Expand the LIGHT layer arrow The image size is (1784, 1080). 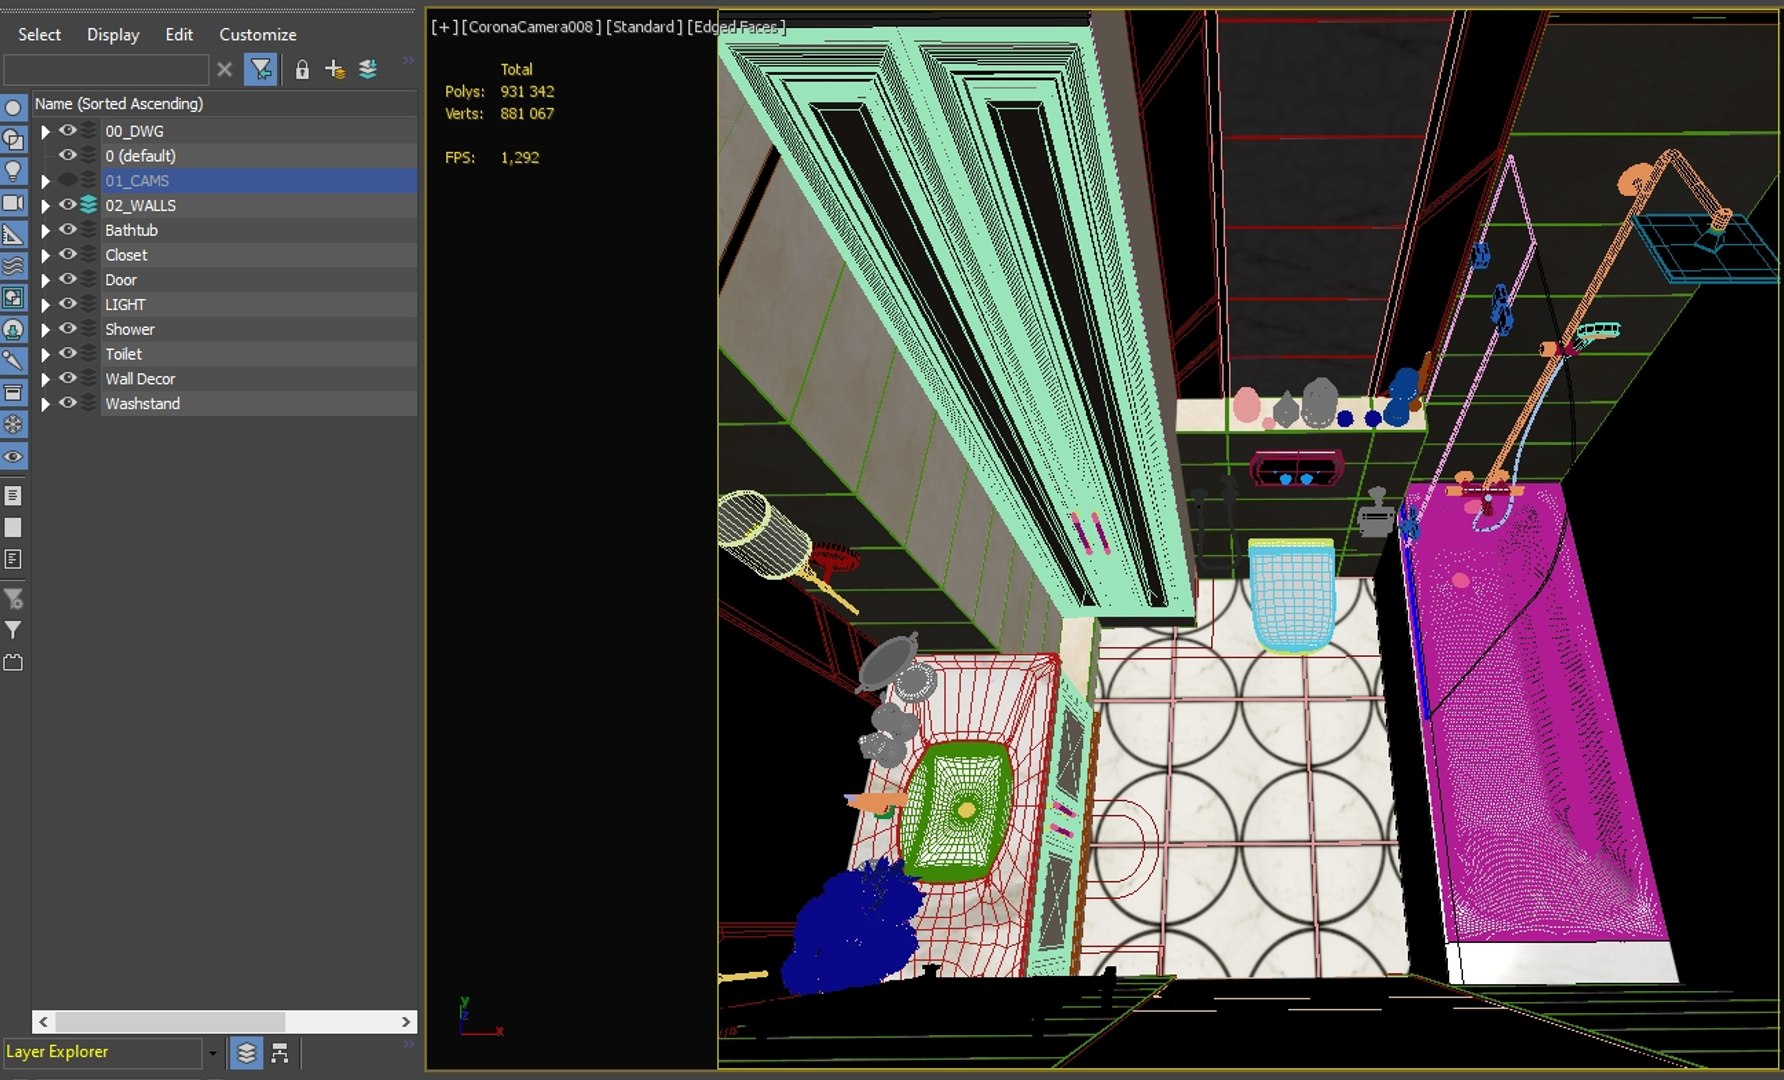45,305
